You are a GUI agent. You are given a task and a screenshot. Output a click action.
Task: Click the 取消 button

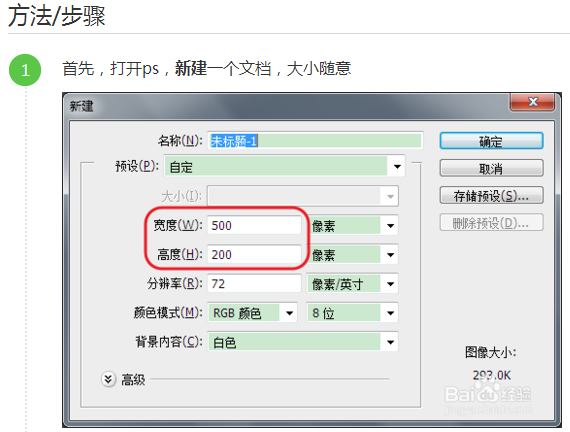(491, 168)
